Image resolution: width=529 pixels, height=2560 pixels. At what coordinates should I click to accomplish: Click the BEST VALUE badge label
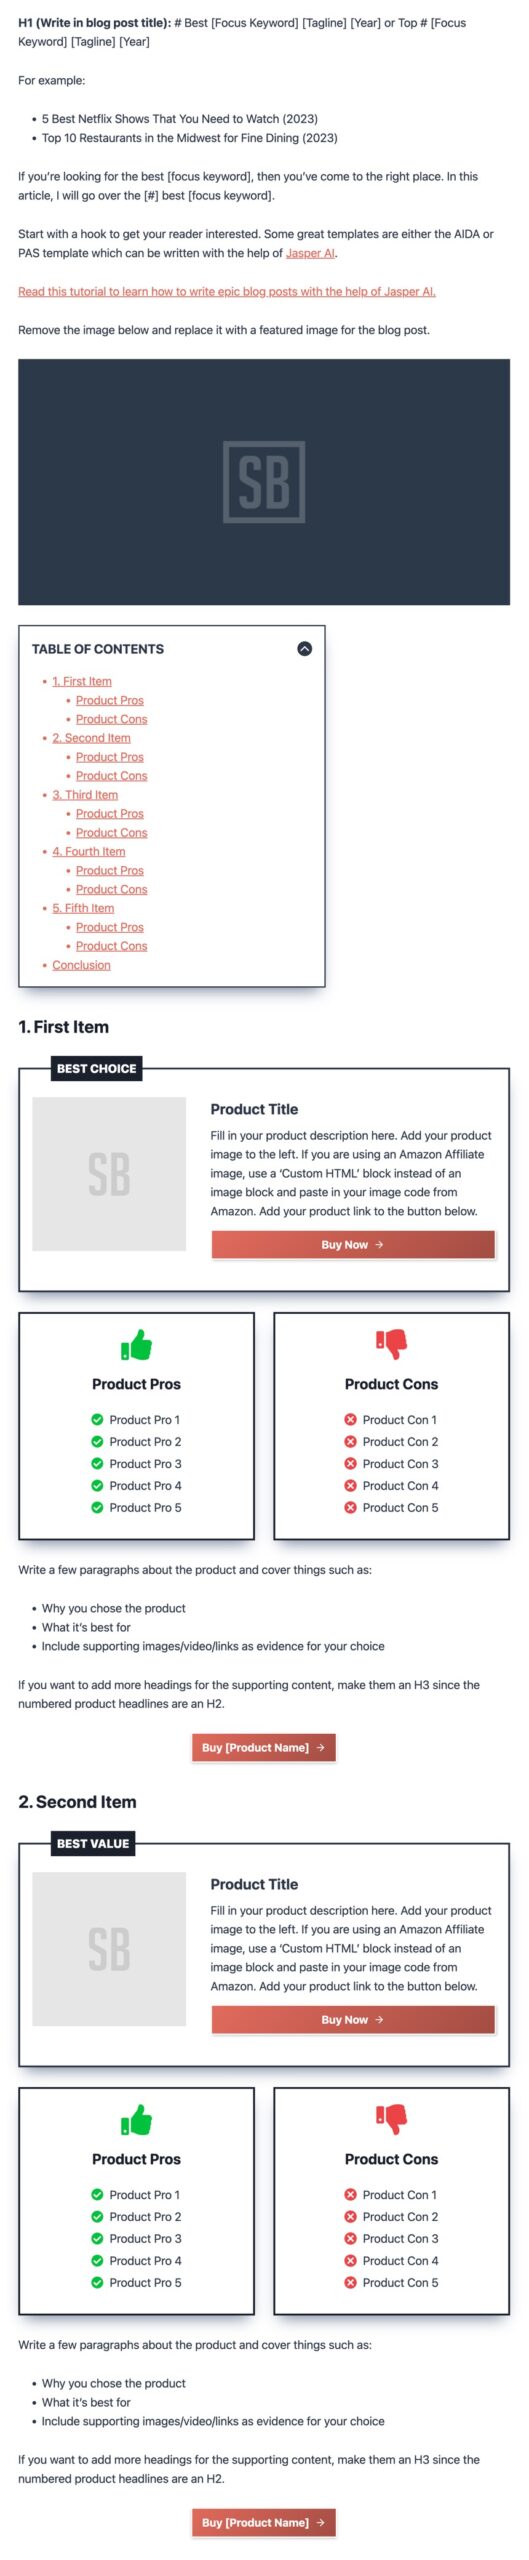point(93,1843)
